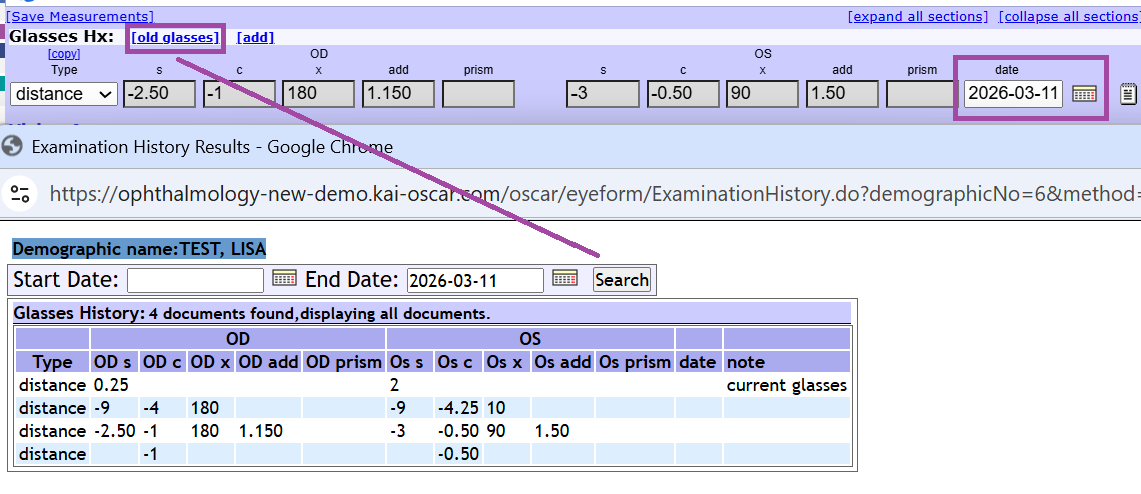Click OD c field showing -1
The width and height of the screenshot is (1141, 494).
(239, 94)
